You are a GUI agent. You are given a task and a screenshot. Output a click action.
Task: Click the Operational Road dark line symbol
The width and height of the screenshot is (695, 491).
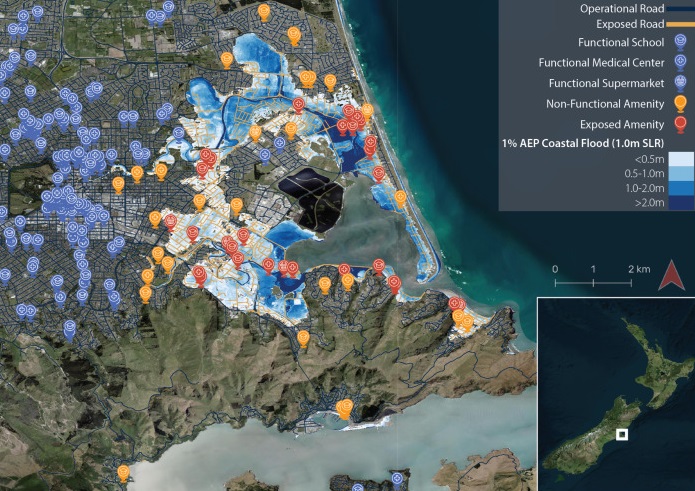[680, 9]
